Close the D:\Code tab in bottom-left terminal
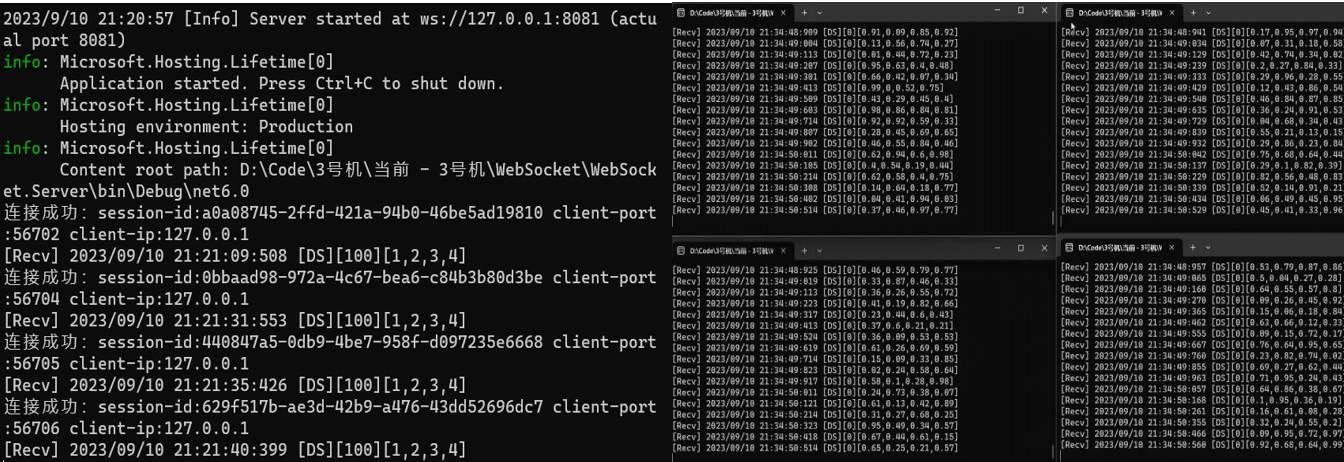The width and height of the screenshot is (1344, 462). tap(783, 250)
